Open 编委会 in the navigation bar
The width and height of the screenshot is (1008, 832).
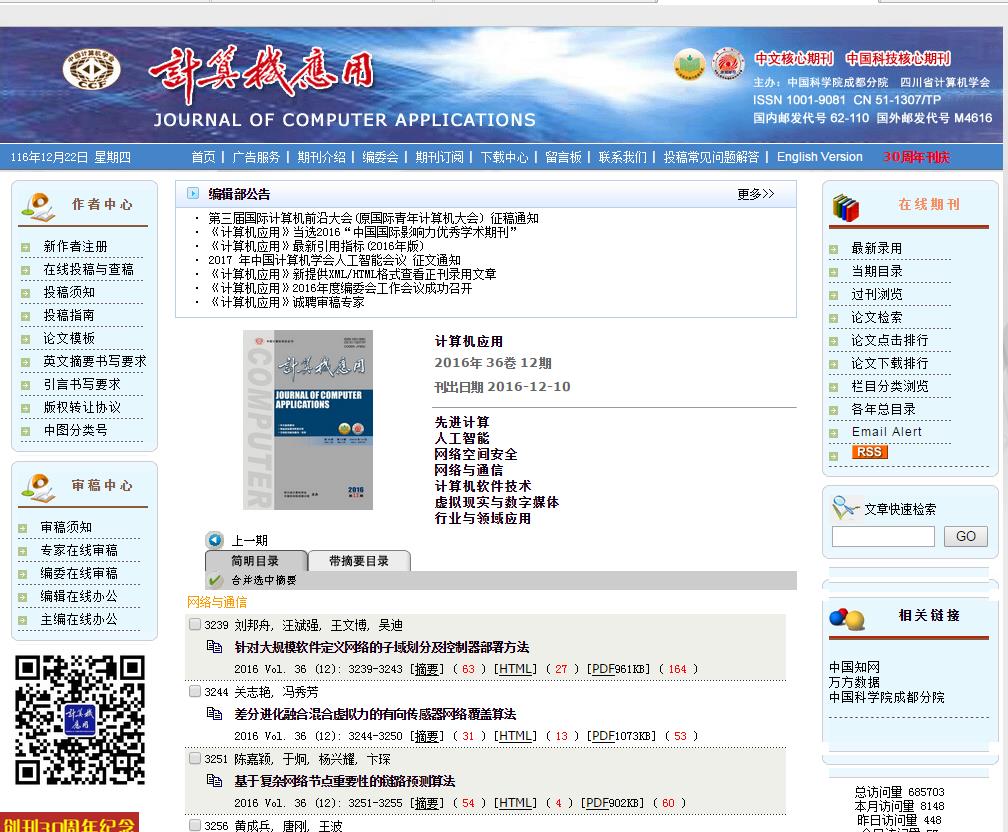point(380,157)
